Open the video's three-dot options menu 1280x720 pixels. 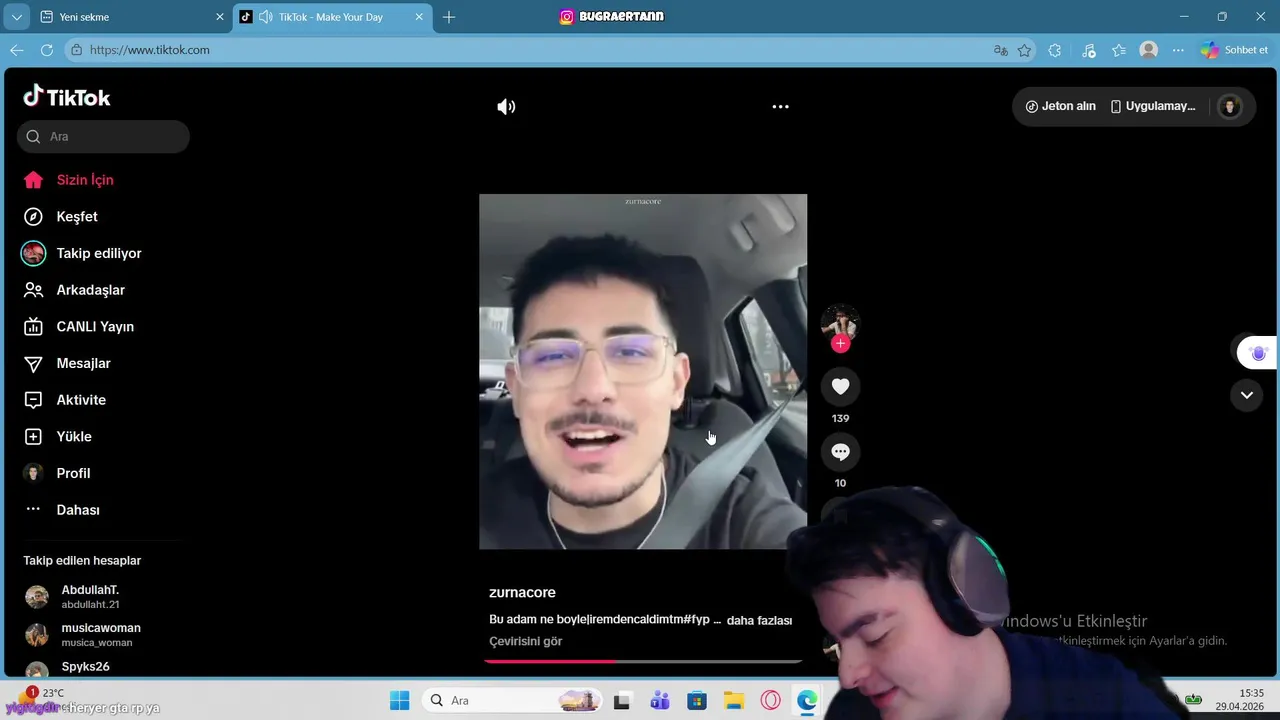pos(781,107)
